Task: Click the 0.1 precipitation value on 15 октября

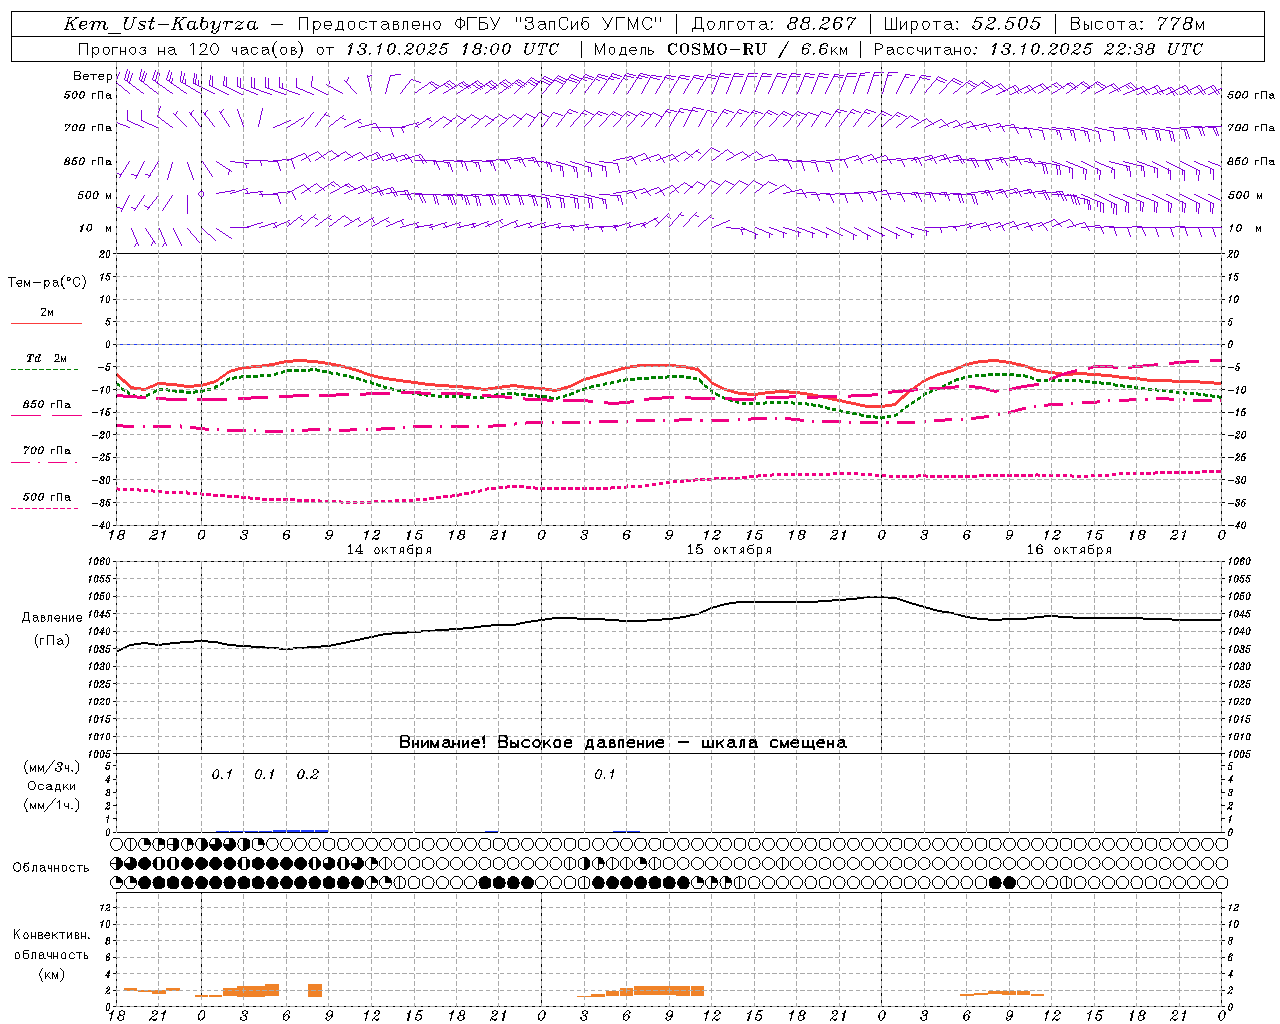Action: click(x=605, y=775)
